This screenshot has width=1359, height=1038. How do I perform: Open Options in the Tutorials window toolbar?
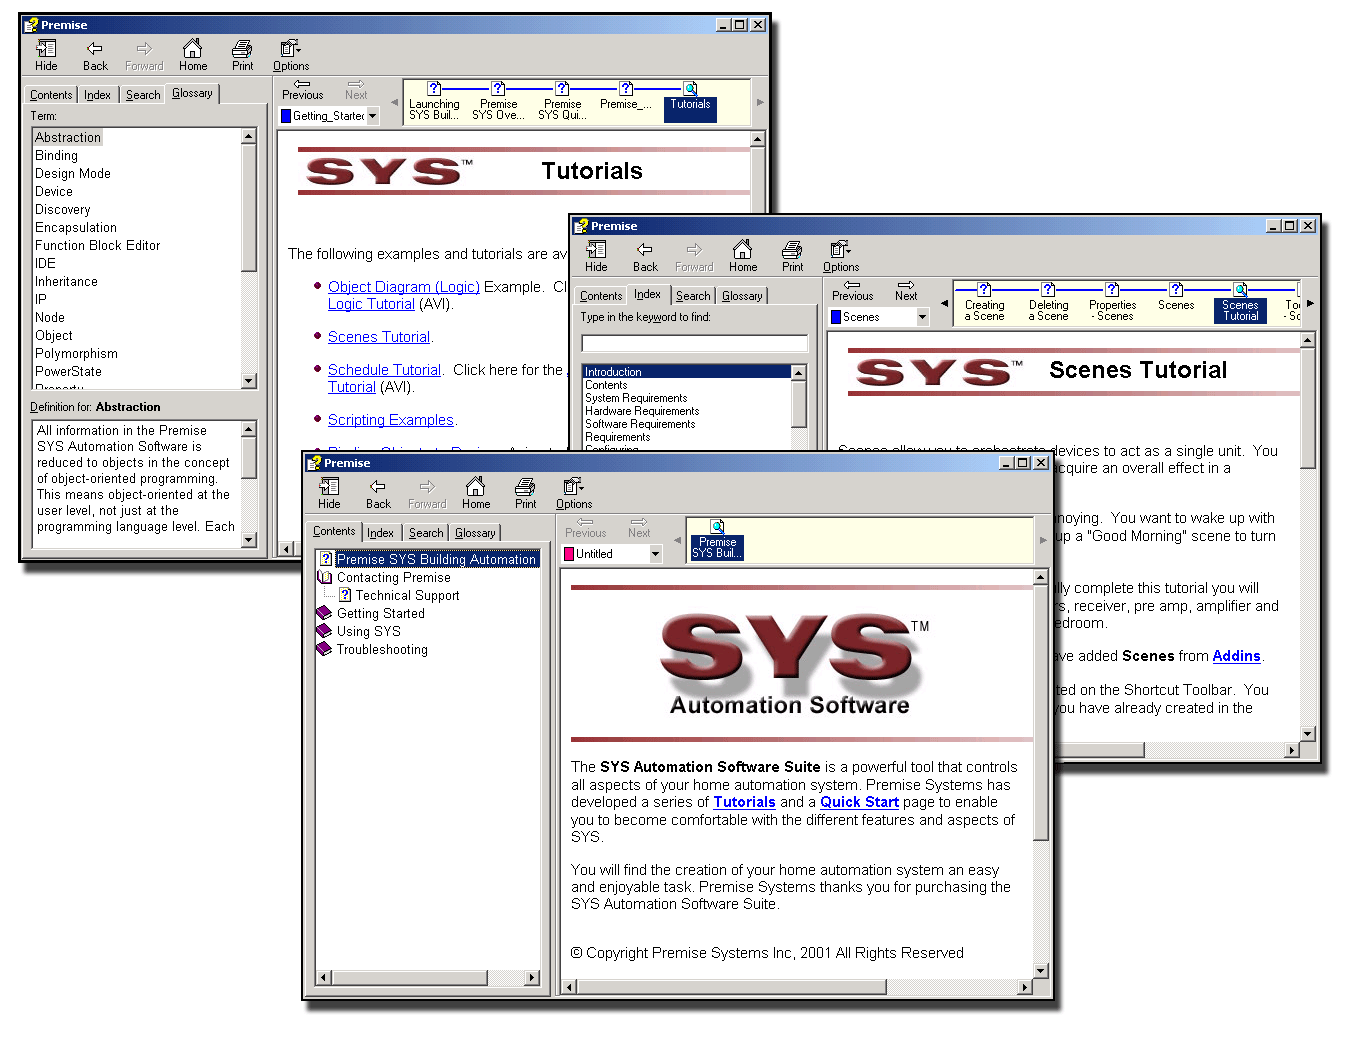click(291, 55)
